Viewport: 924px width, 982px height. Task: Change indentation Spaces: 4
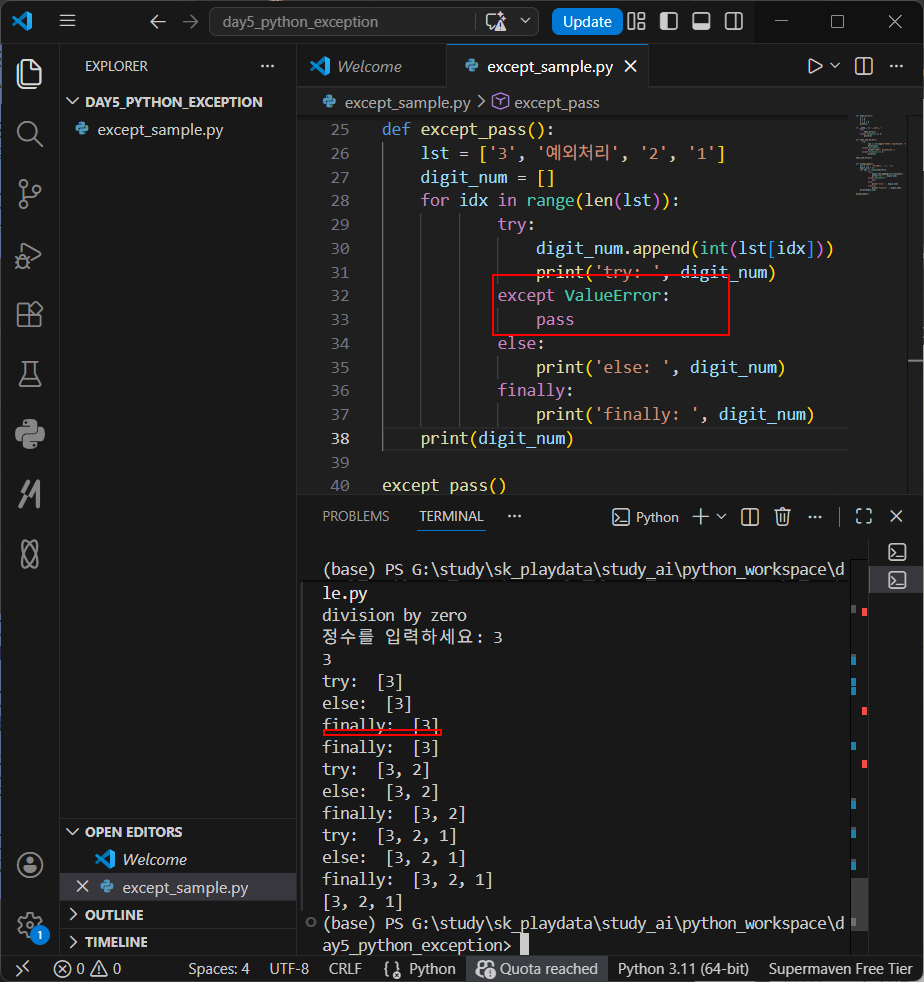[219, 969]
